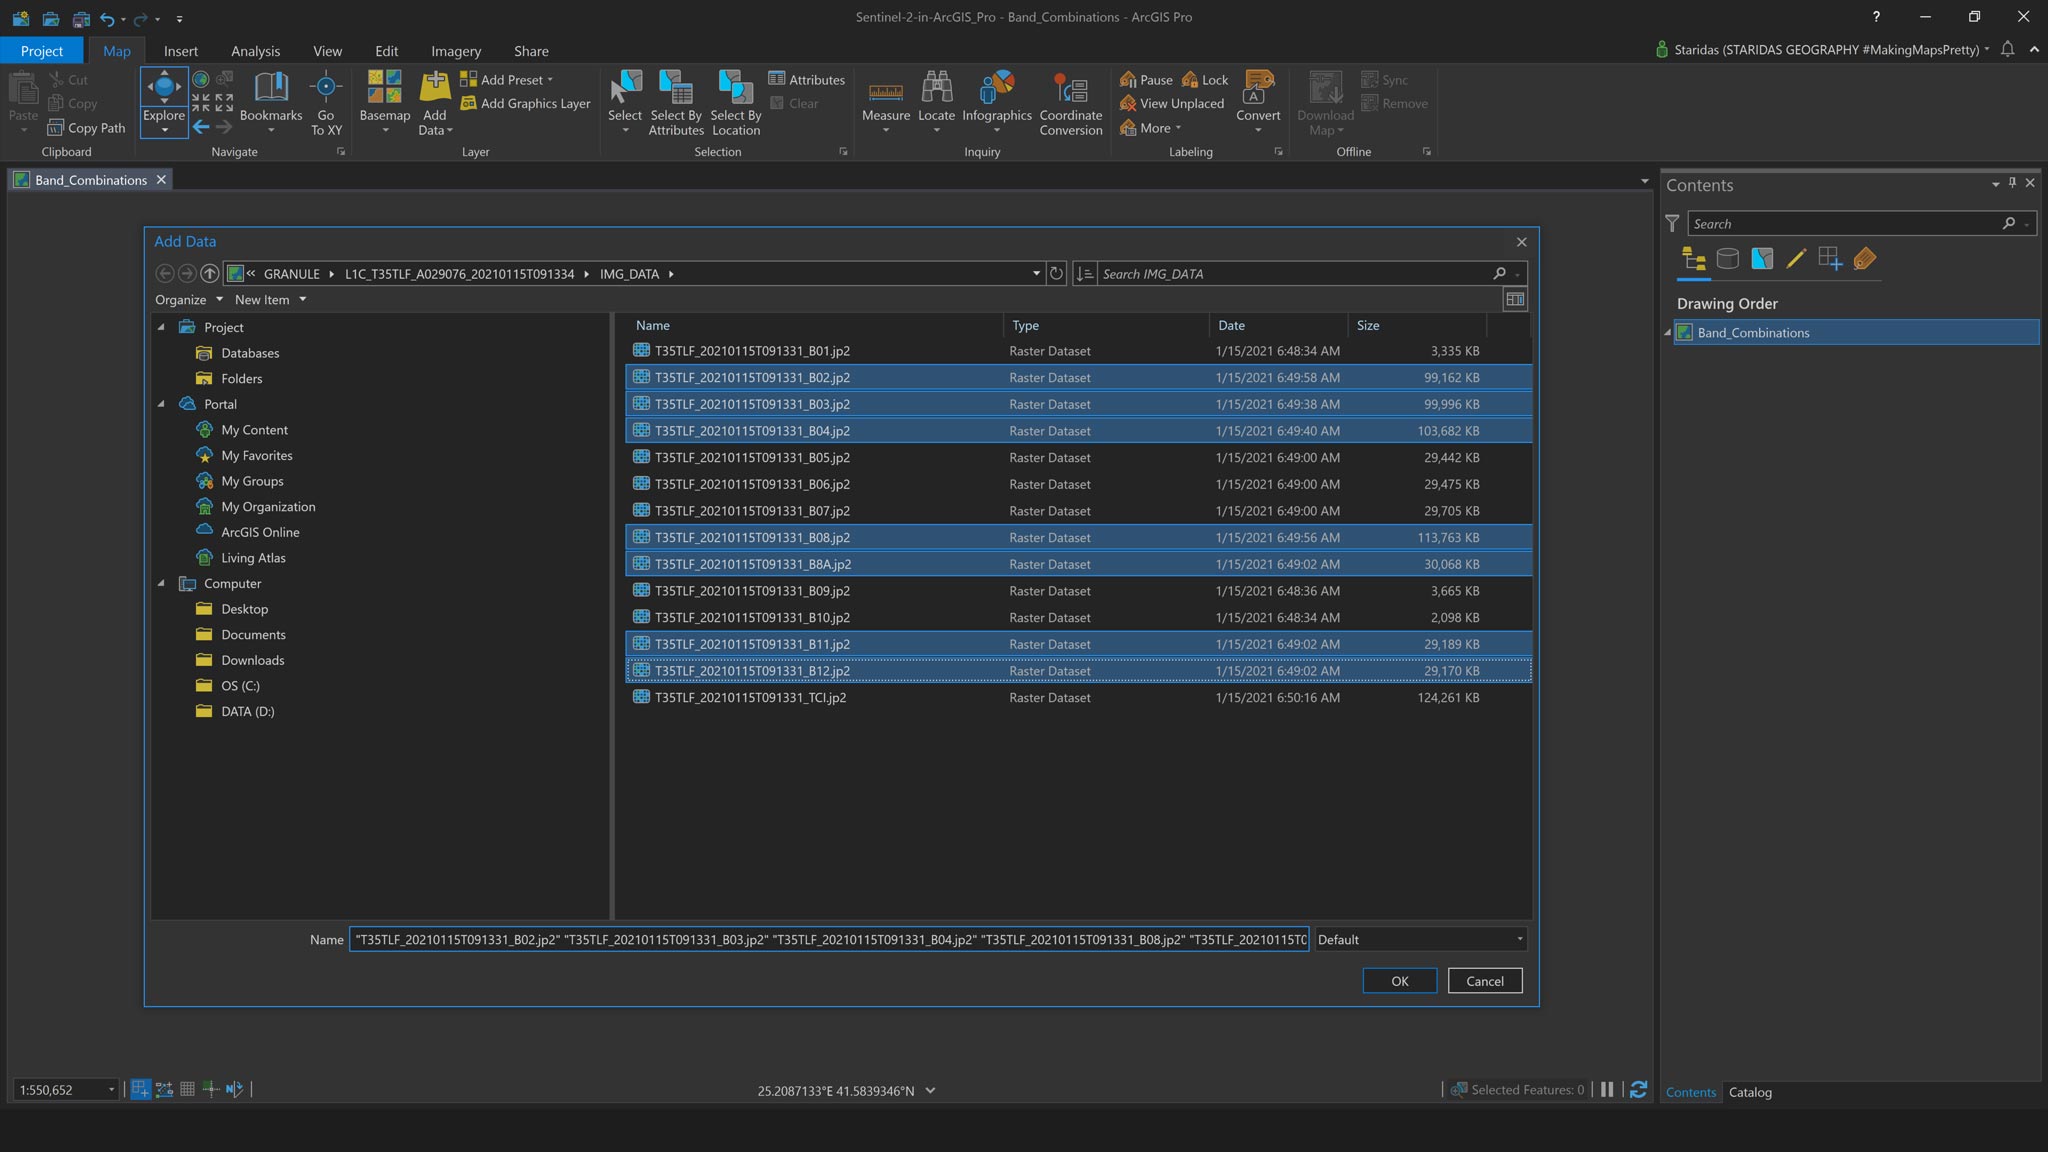Expand the Add Preset dropdown
The height and width of the screenshot is (1152, 2048).
point(550,80)
